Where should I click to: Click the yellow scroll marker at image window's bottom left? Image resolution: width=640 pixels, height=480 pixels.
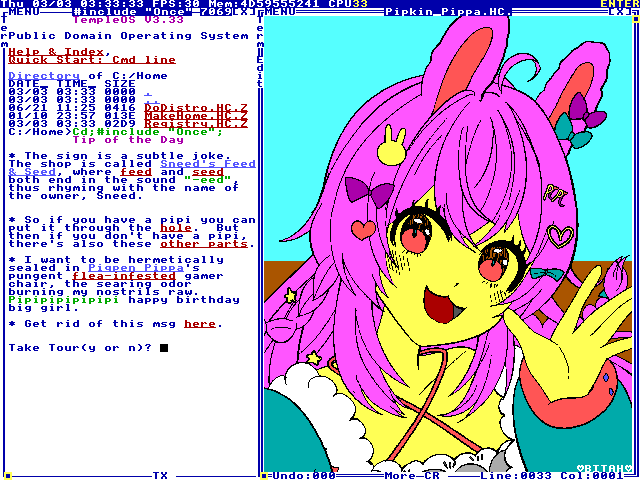pos(264,476)
